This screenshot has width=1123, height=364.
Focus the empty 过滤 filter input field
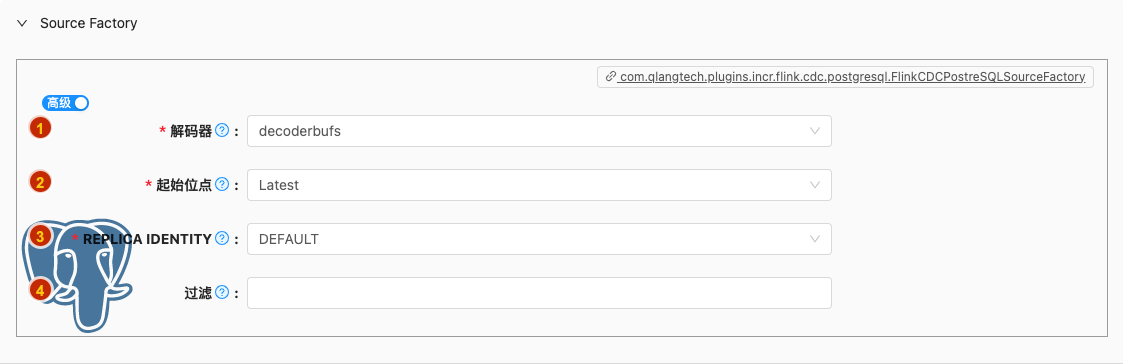539,293
